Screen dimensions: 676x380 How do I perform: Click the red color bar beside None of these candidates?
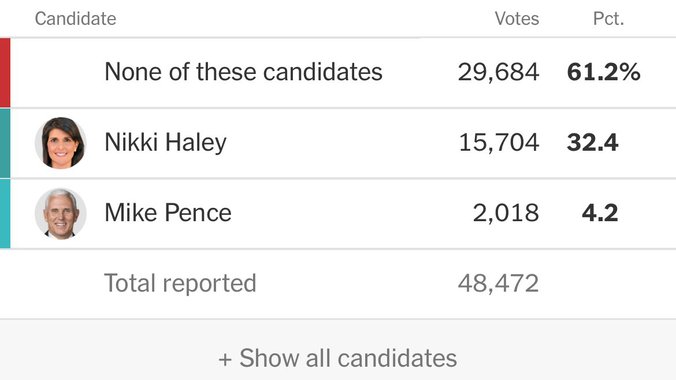click(5, 72)
